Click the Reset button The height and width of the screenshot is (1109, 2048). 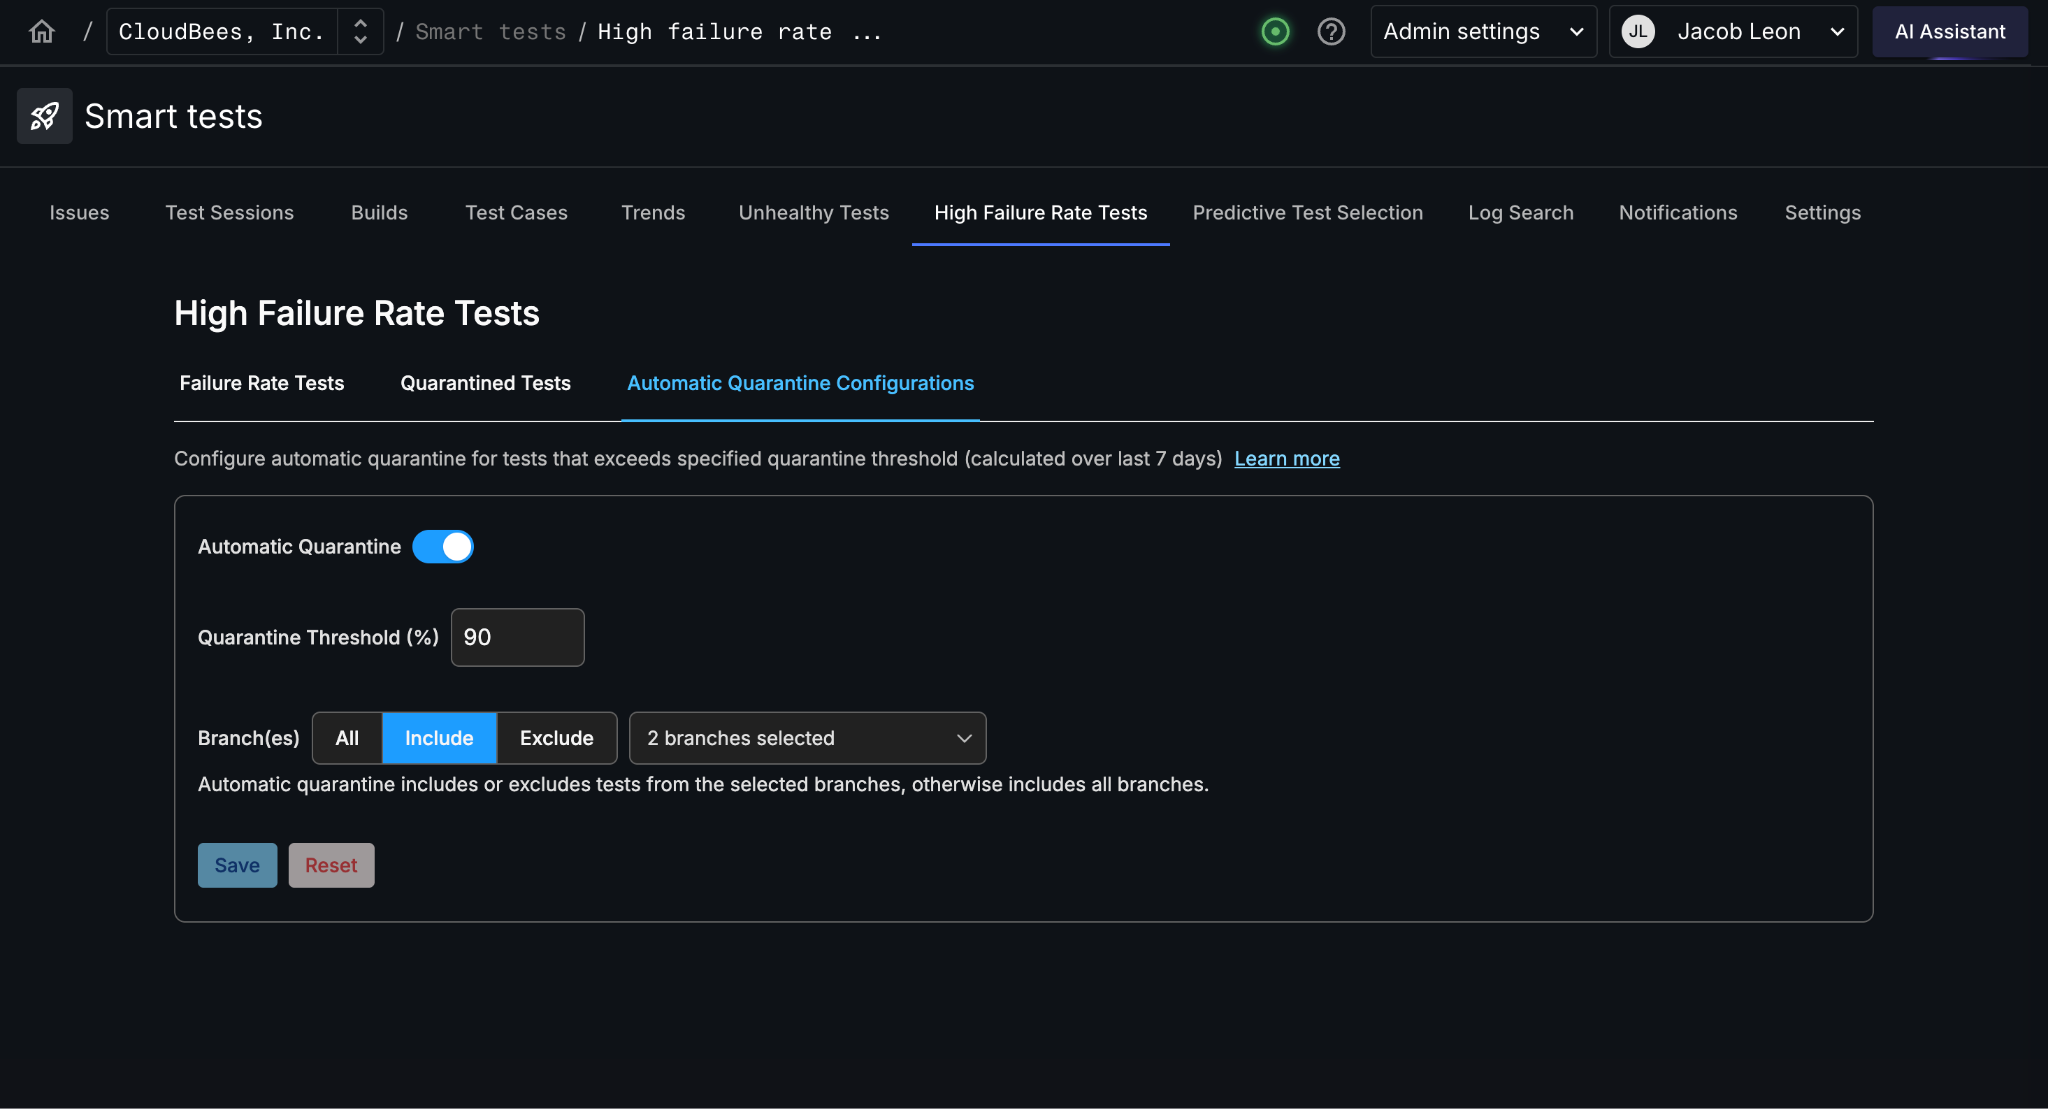(331, 866)
